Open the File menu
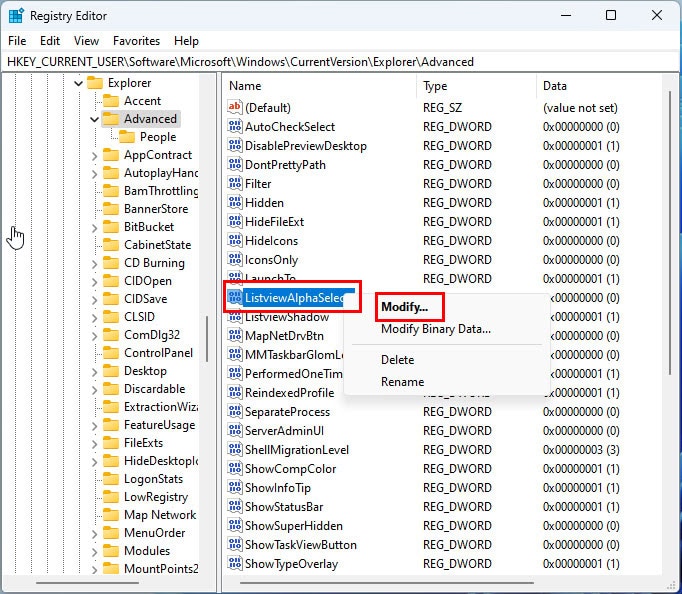This screenshot has height=594, width=682. 17,41
